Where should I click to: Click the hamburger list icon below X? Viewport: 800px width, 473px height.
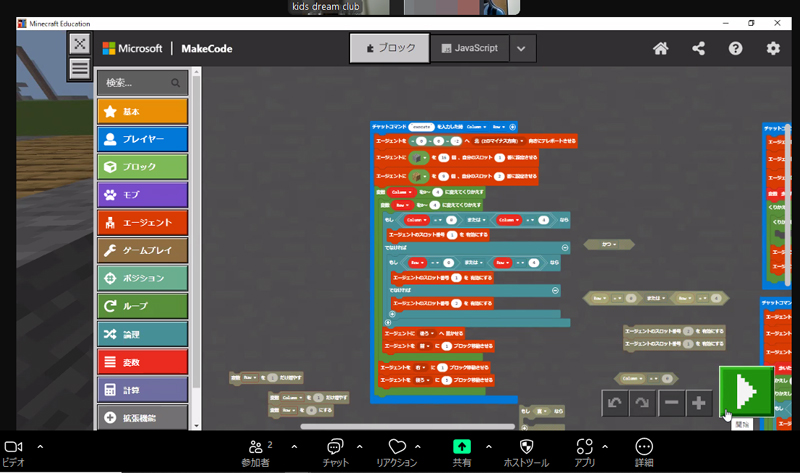pos(80,68)
